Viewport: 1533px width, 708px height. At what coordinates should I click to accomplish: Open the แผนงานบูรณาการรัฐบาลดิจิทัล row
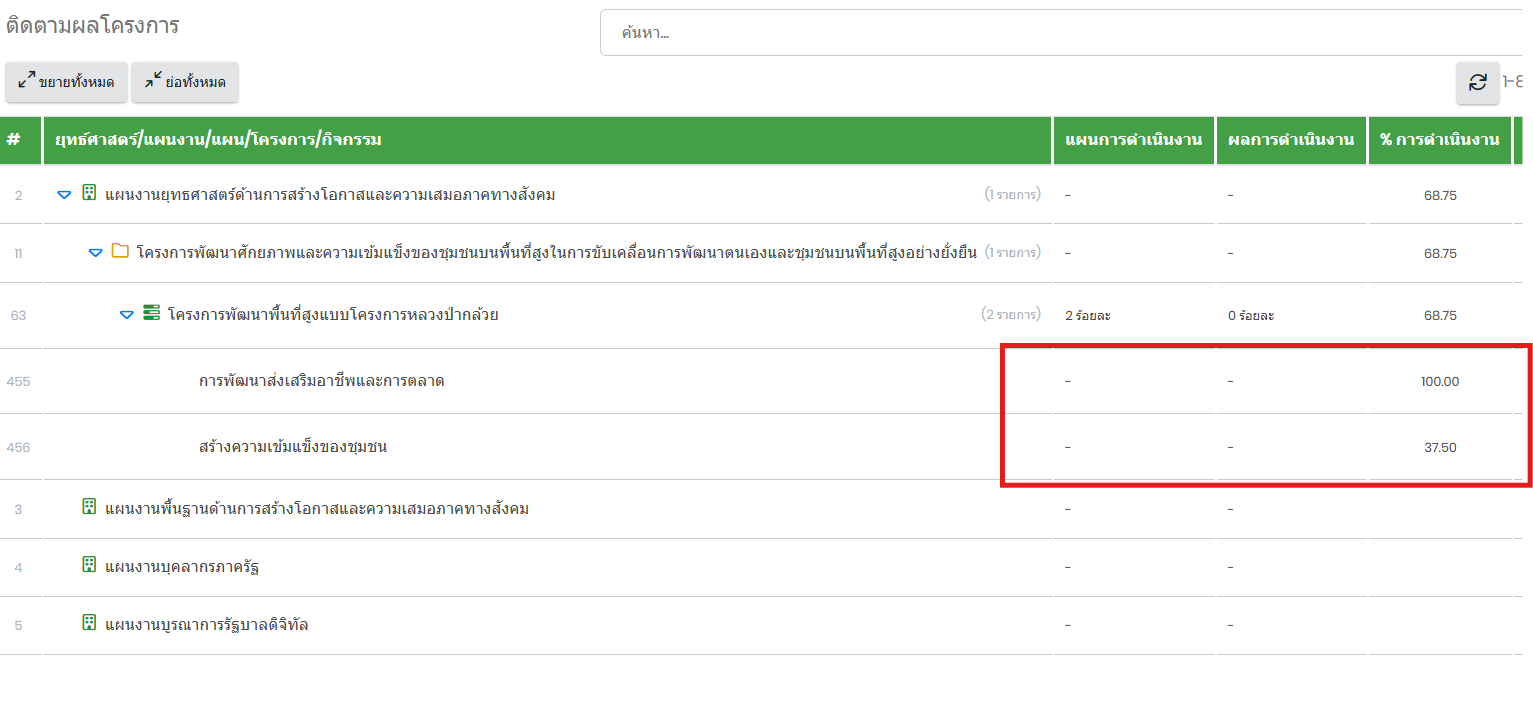coord(206,625)
